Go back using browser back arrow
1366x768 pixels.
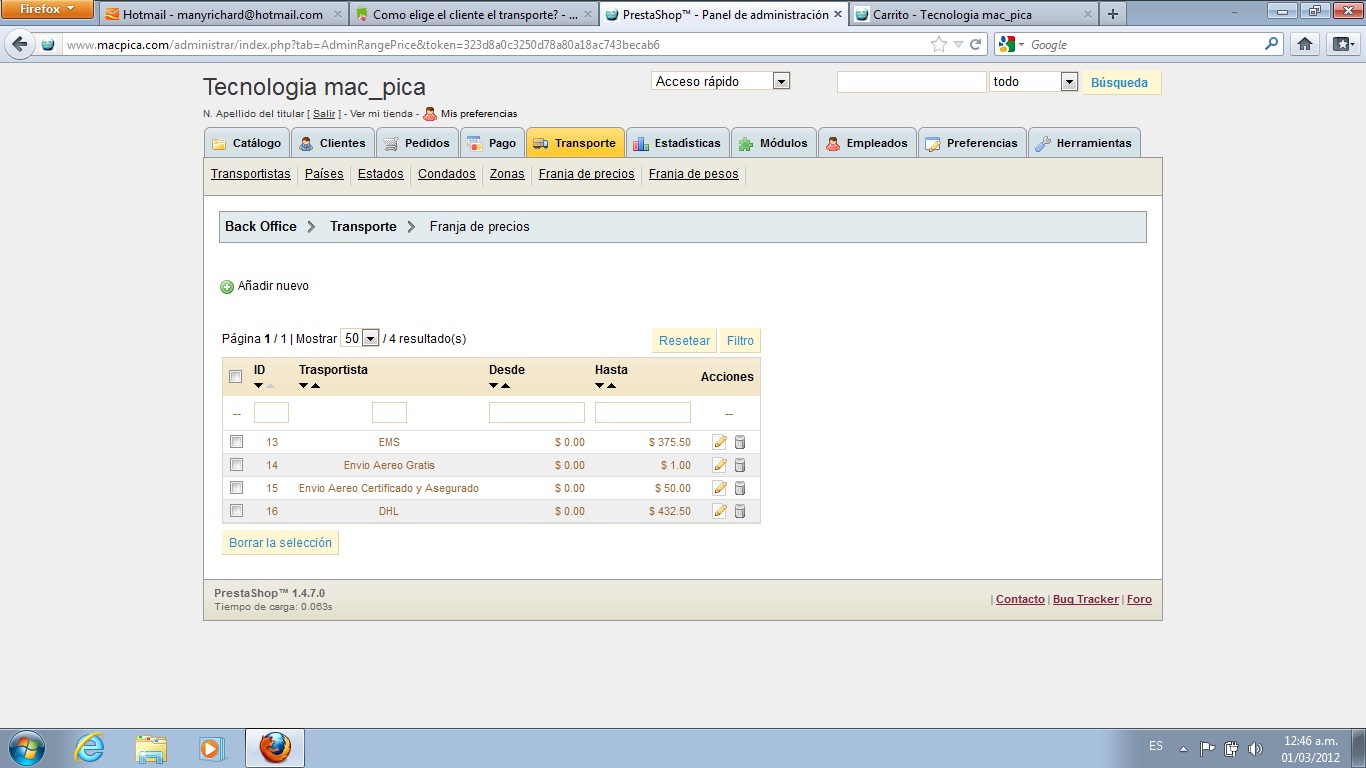click(x=19, y=44)
